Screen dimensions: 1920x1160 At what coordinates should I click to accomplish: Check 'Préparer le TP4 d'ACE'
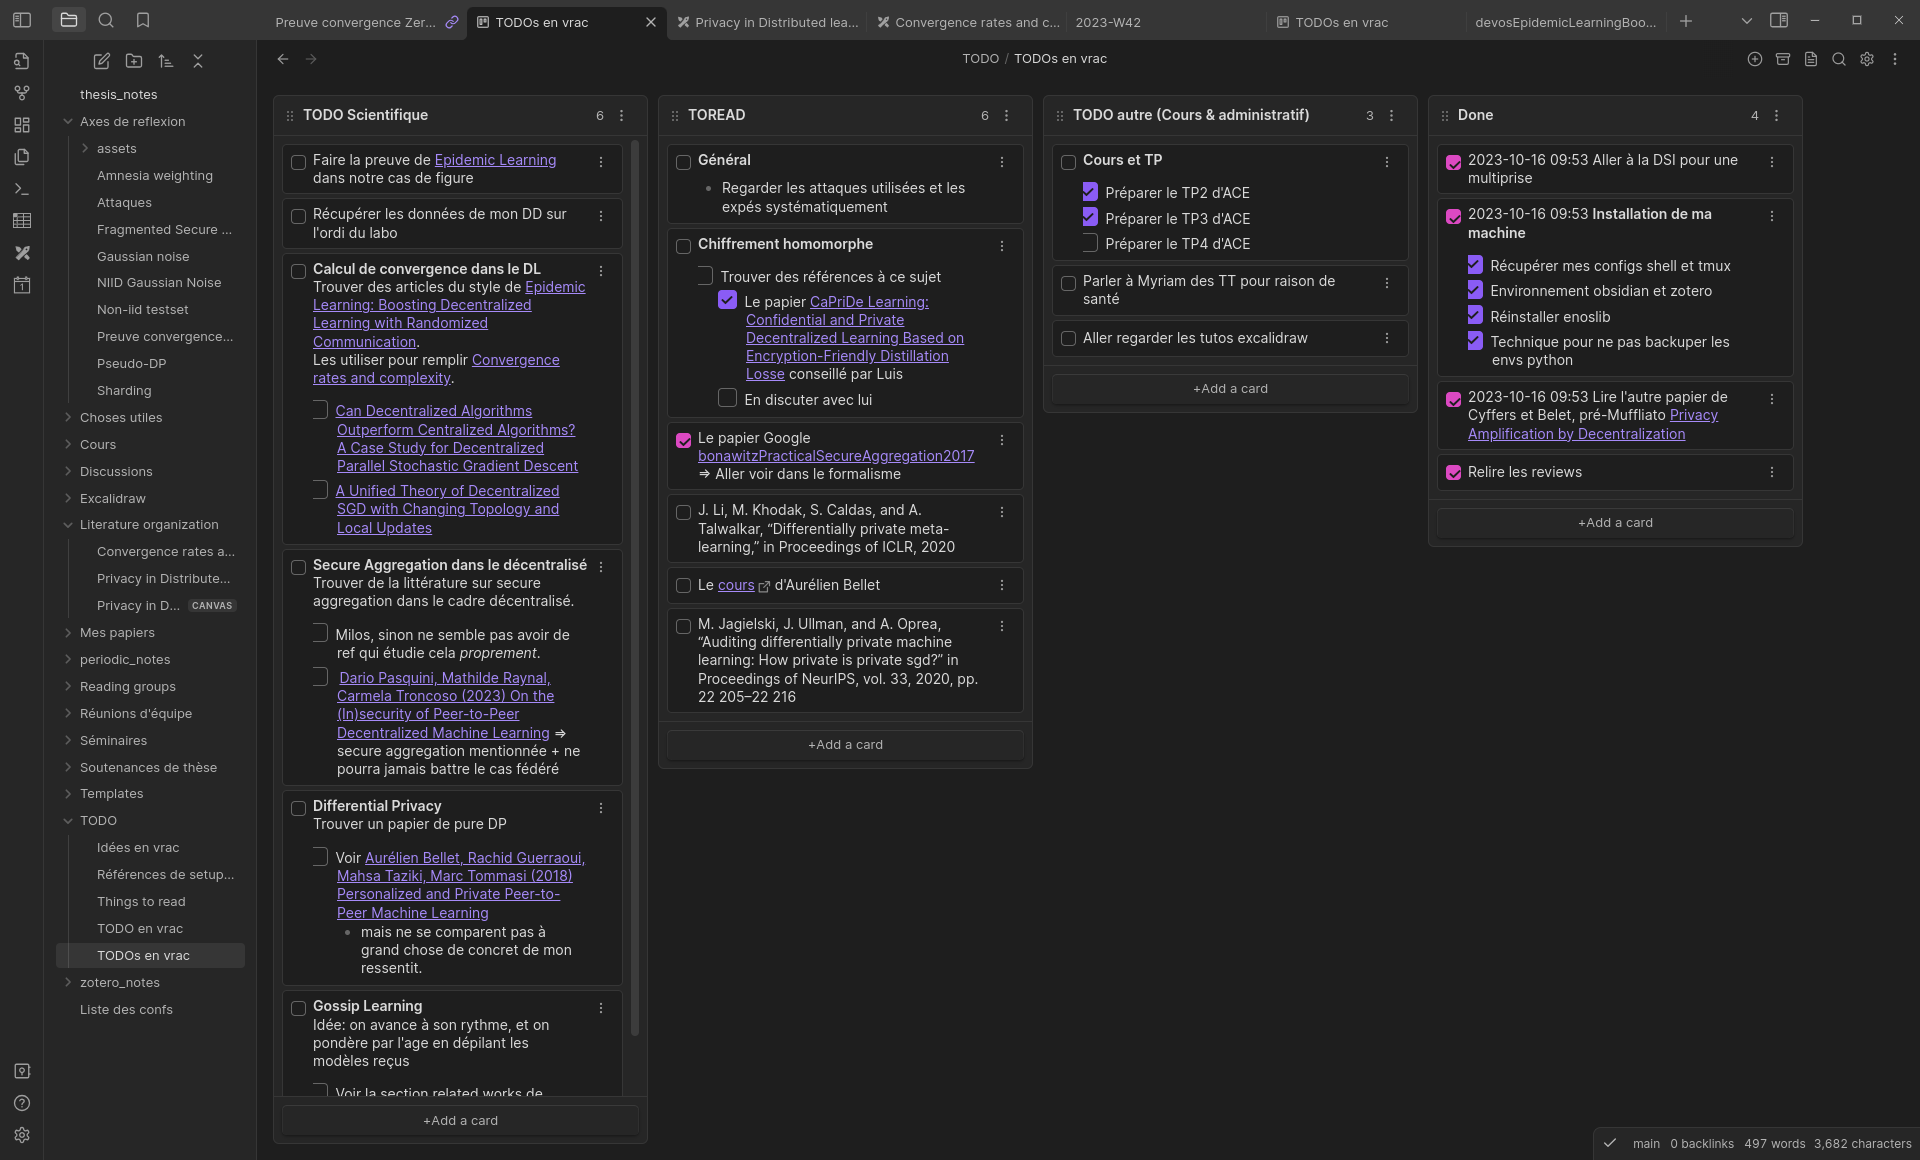coord(1090,243)
